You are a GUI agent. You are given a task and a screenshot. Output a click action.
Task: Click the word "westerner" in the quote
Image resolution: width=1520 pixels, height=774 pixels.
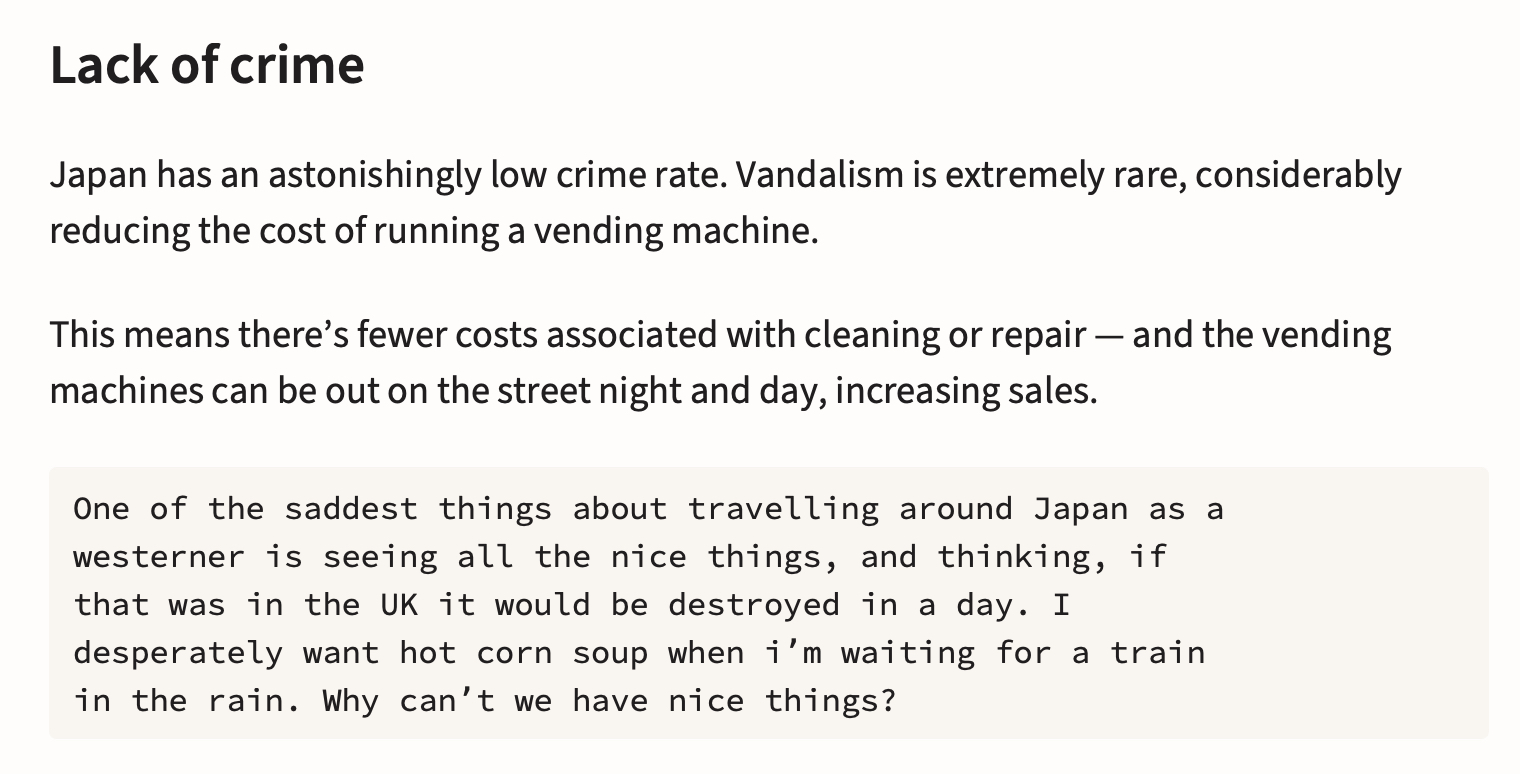159,557
